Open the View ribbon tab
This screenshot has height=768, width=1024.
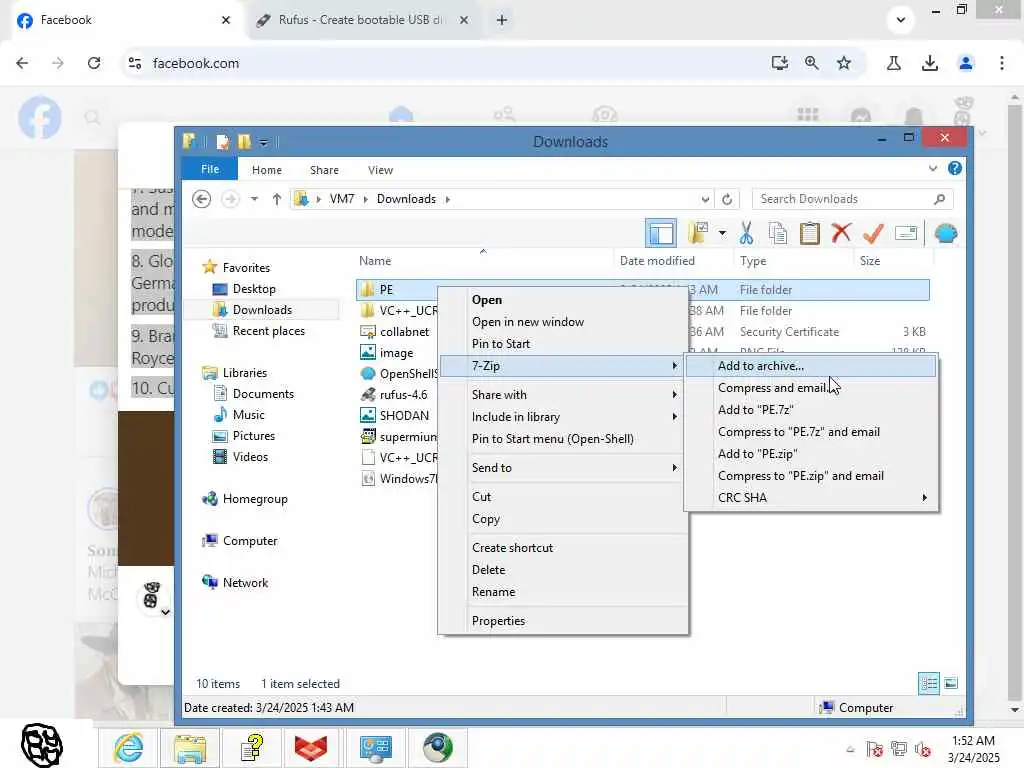(x=380, y=170)
